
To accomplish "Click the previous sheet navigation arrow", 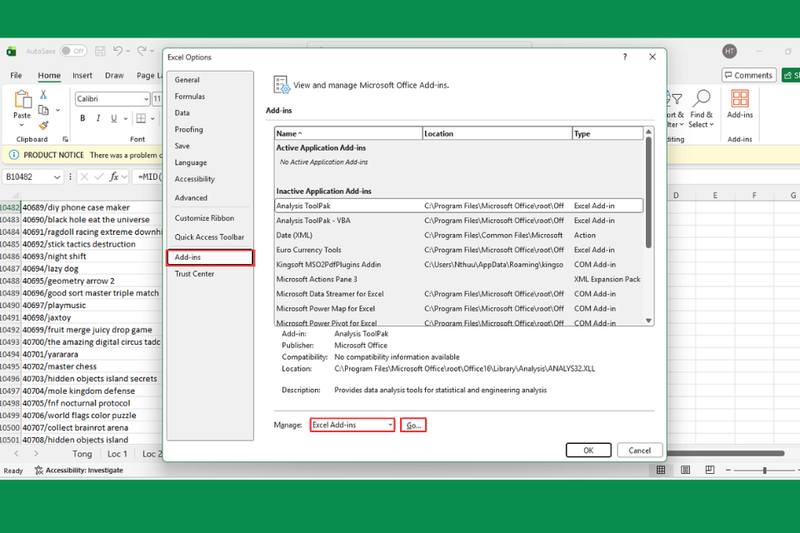I will pos(16,453).
